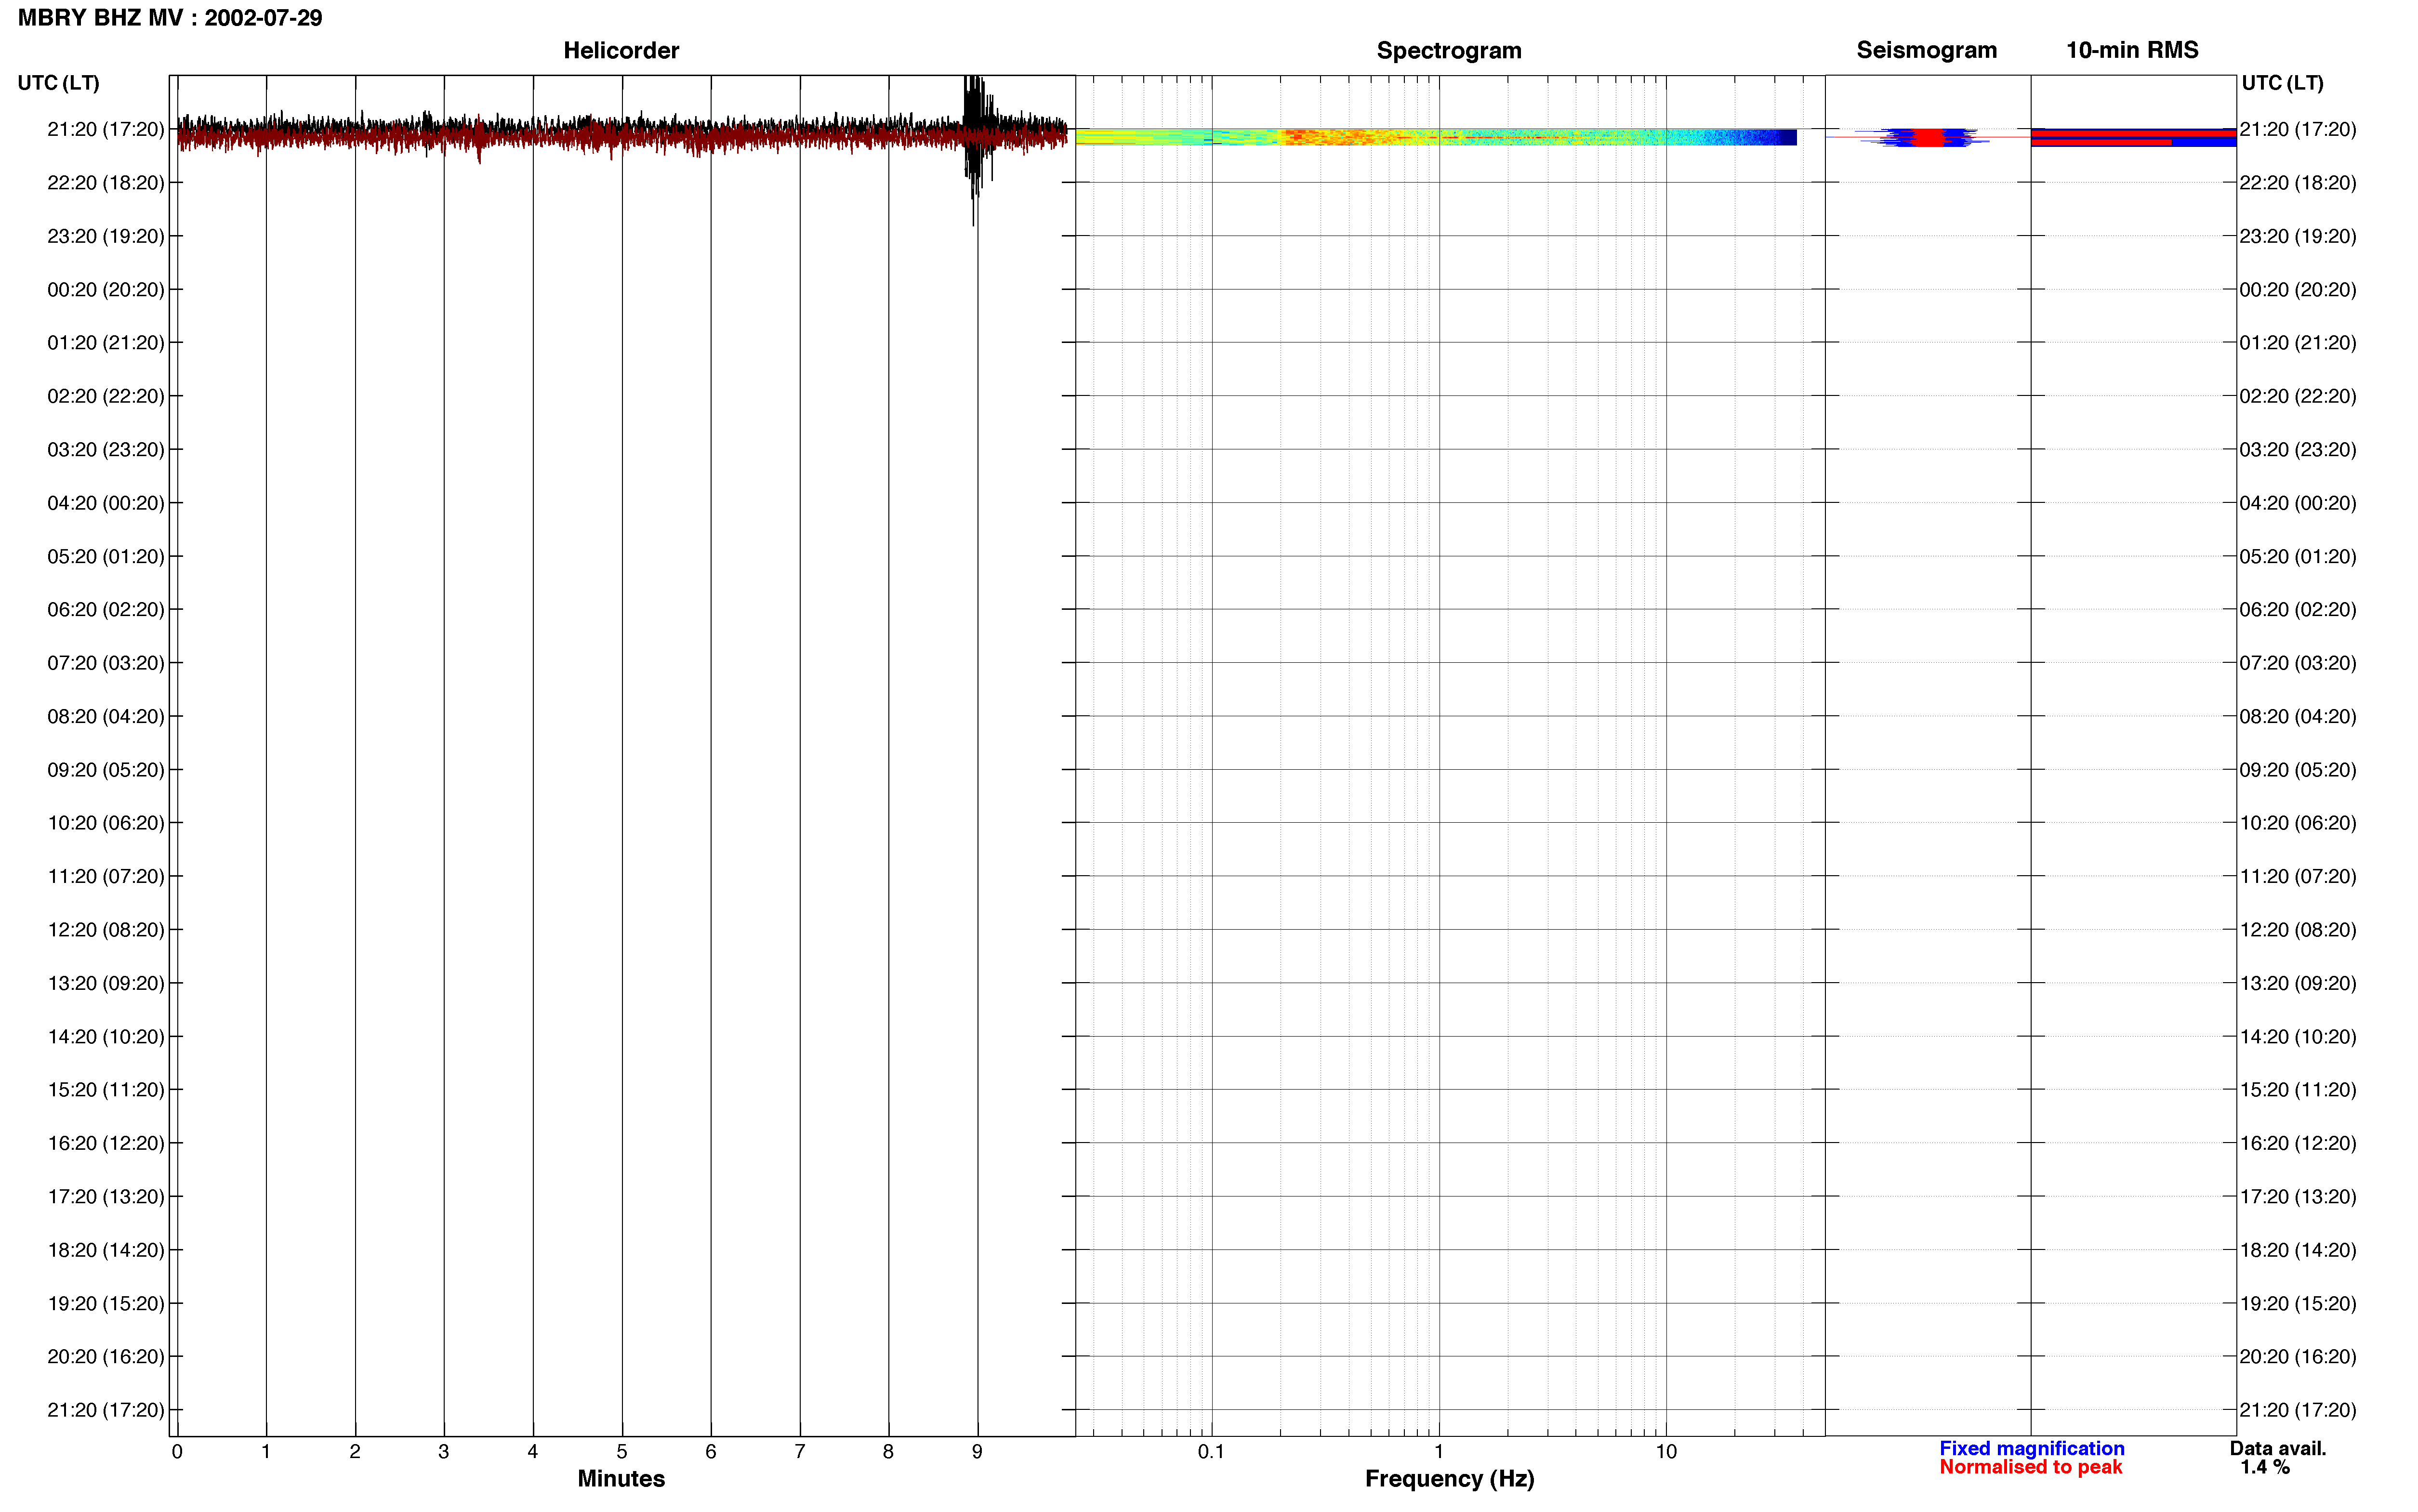
Task: Click the minute 0 tick label
Action: tap(177, 1451)
